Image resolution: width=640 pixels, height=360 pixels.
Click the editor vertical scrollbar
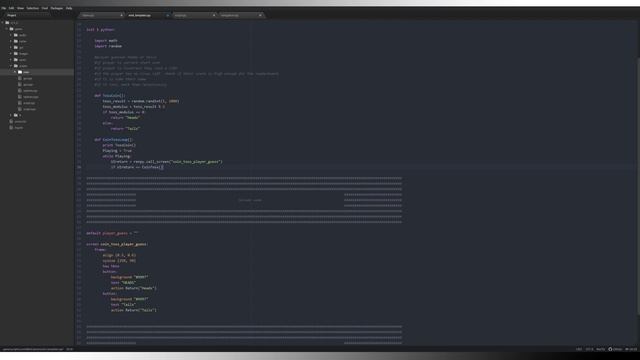coord(638,186)
